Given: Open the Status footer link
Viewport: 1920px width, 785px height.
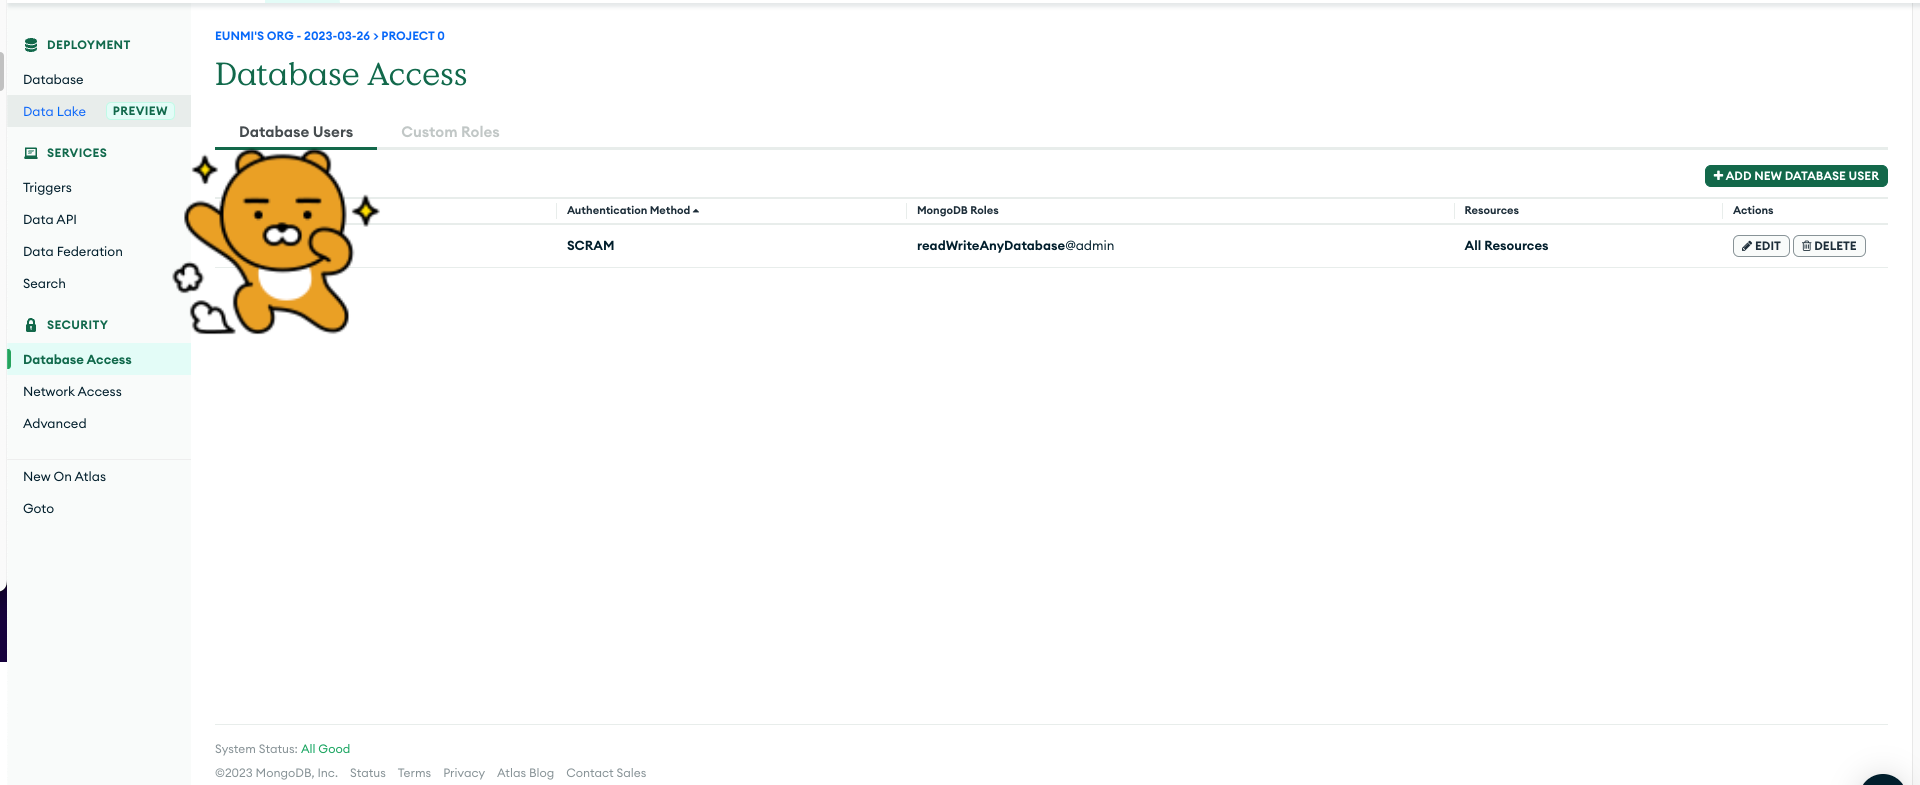Looking at the screenshot, I should click(x=367, y=773).
